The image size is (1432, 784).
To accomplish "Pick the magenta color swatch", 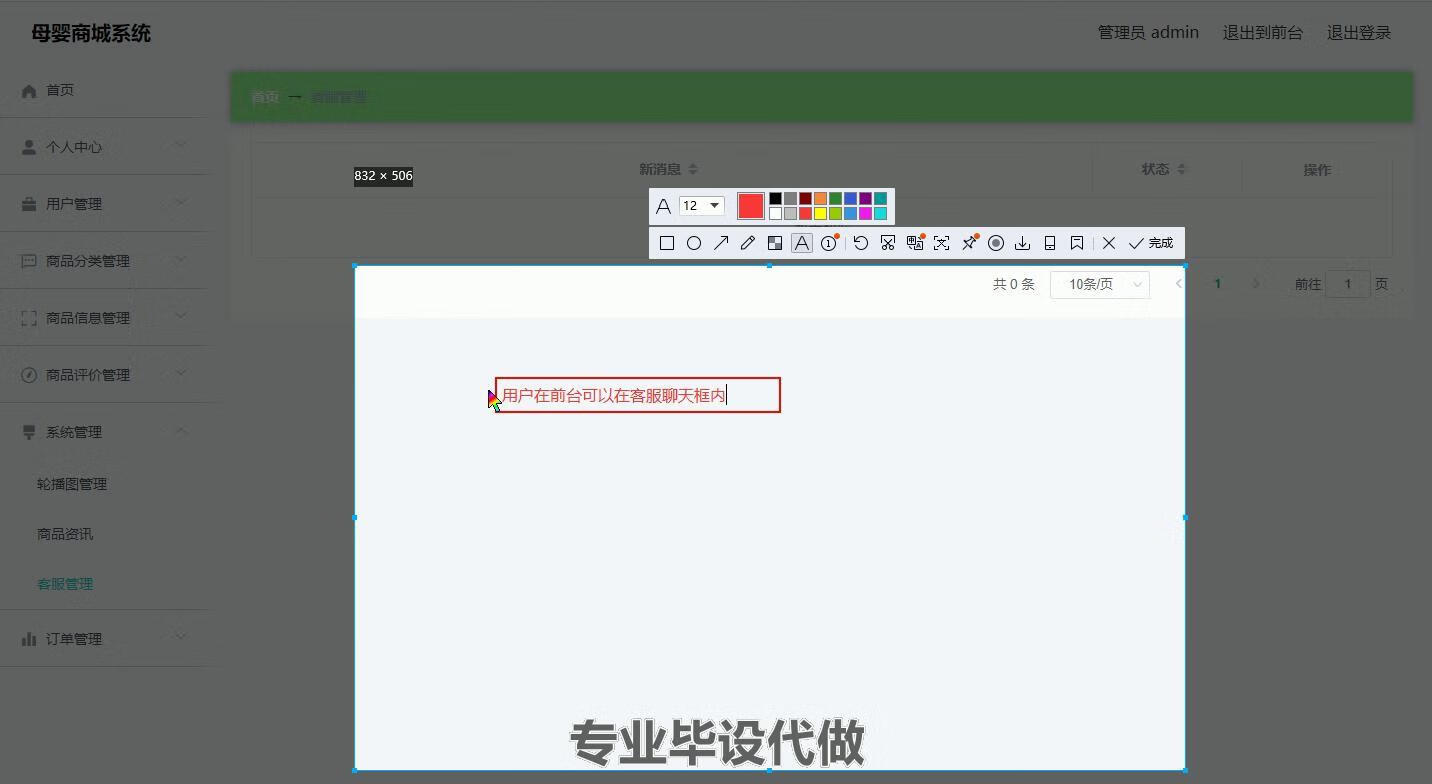I will tap(865, 213).
